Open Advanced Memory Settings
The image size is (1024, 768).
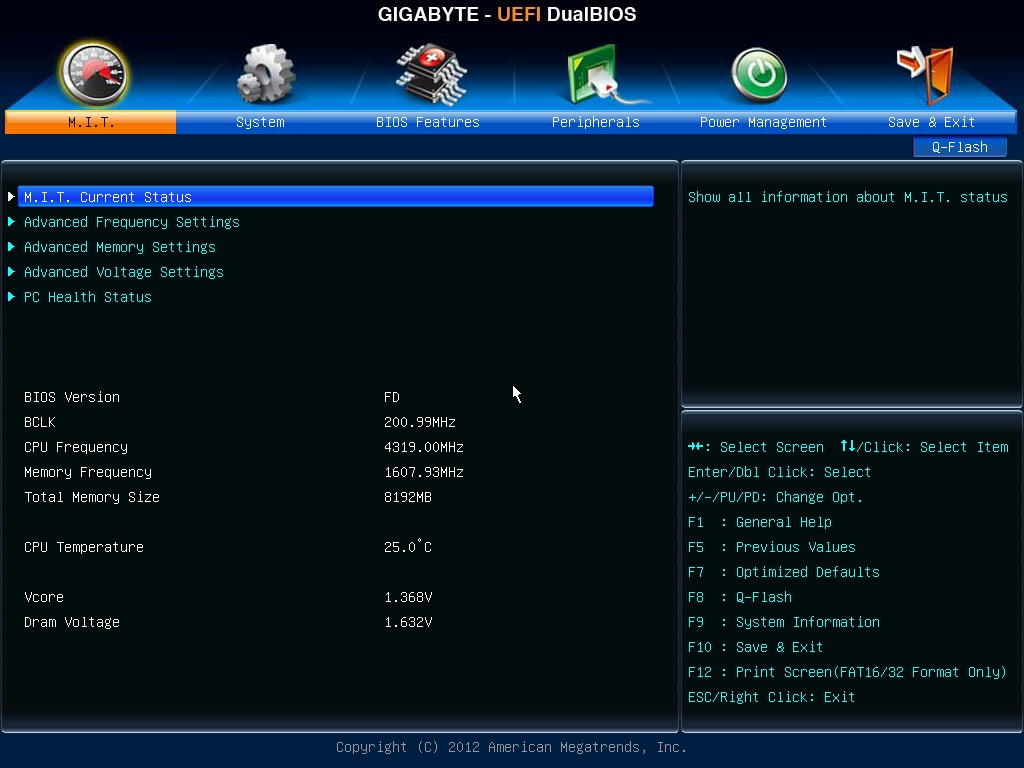click(x=120, y=247)
